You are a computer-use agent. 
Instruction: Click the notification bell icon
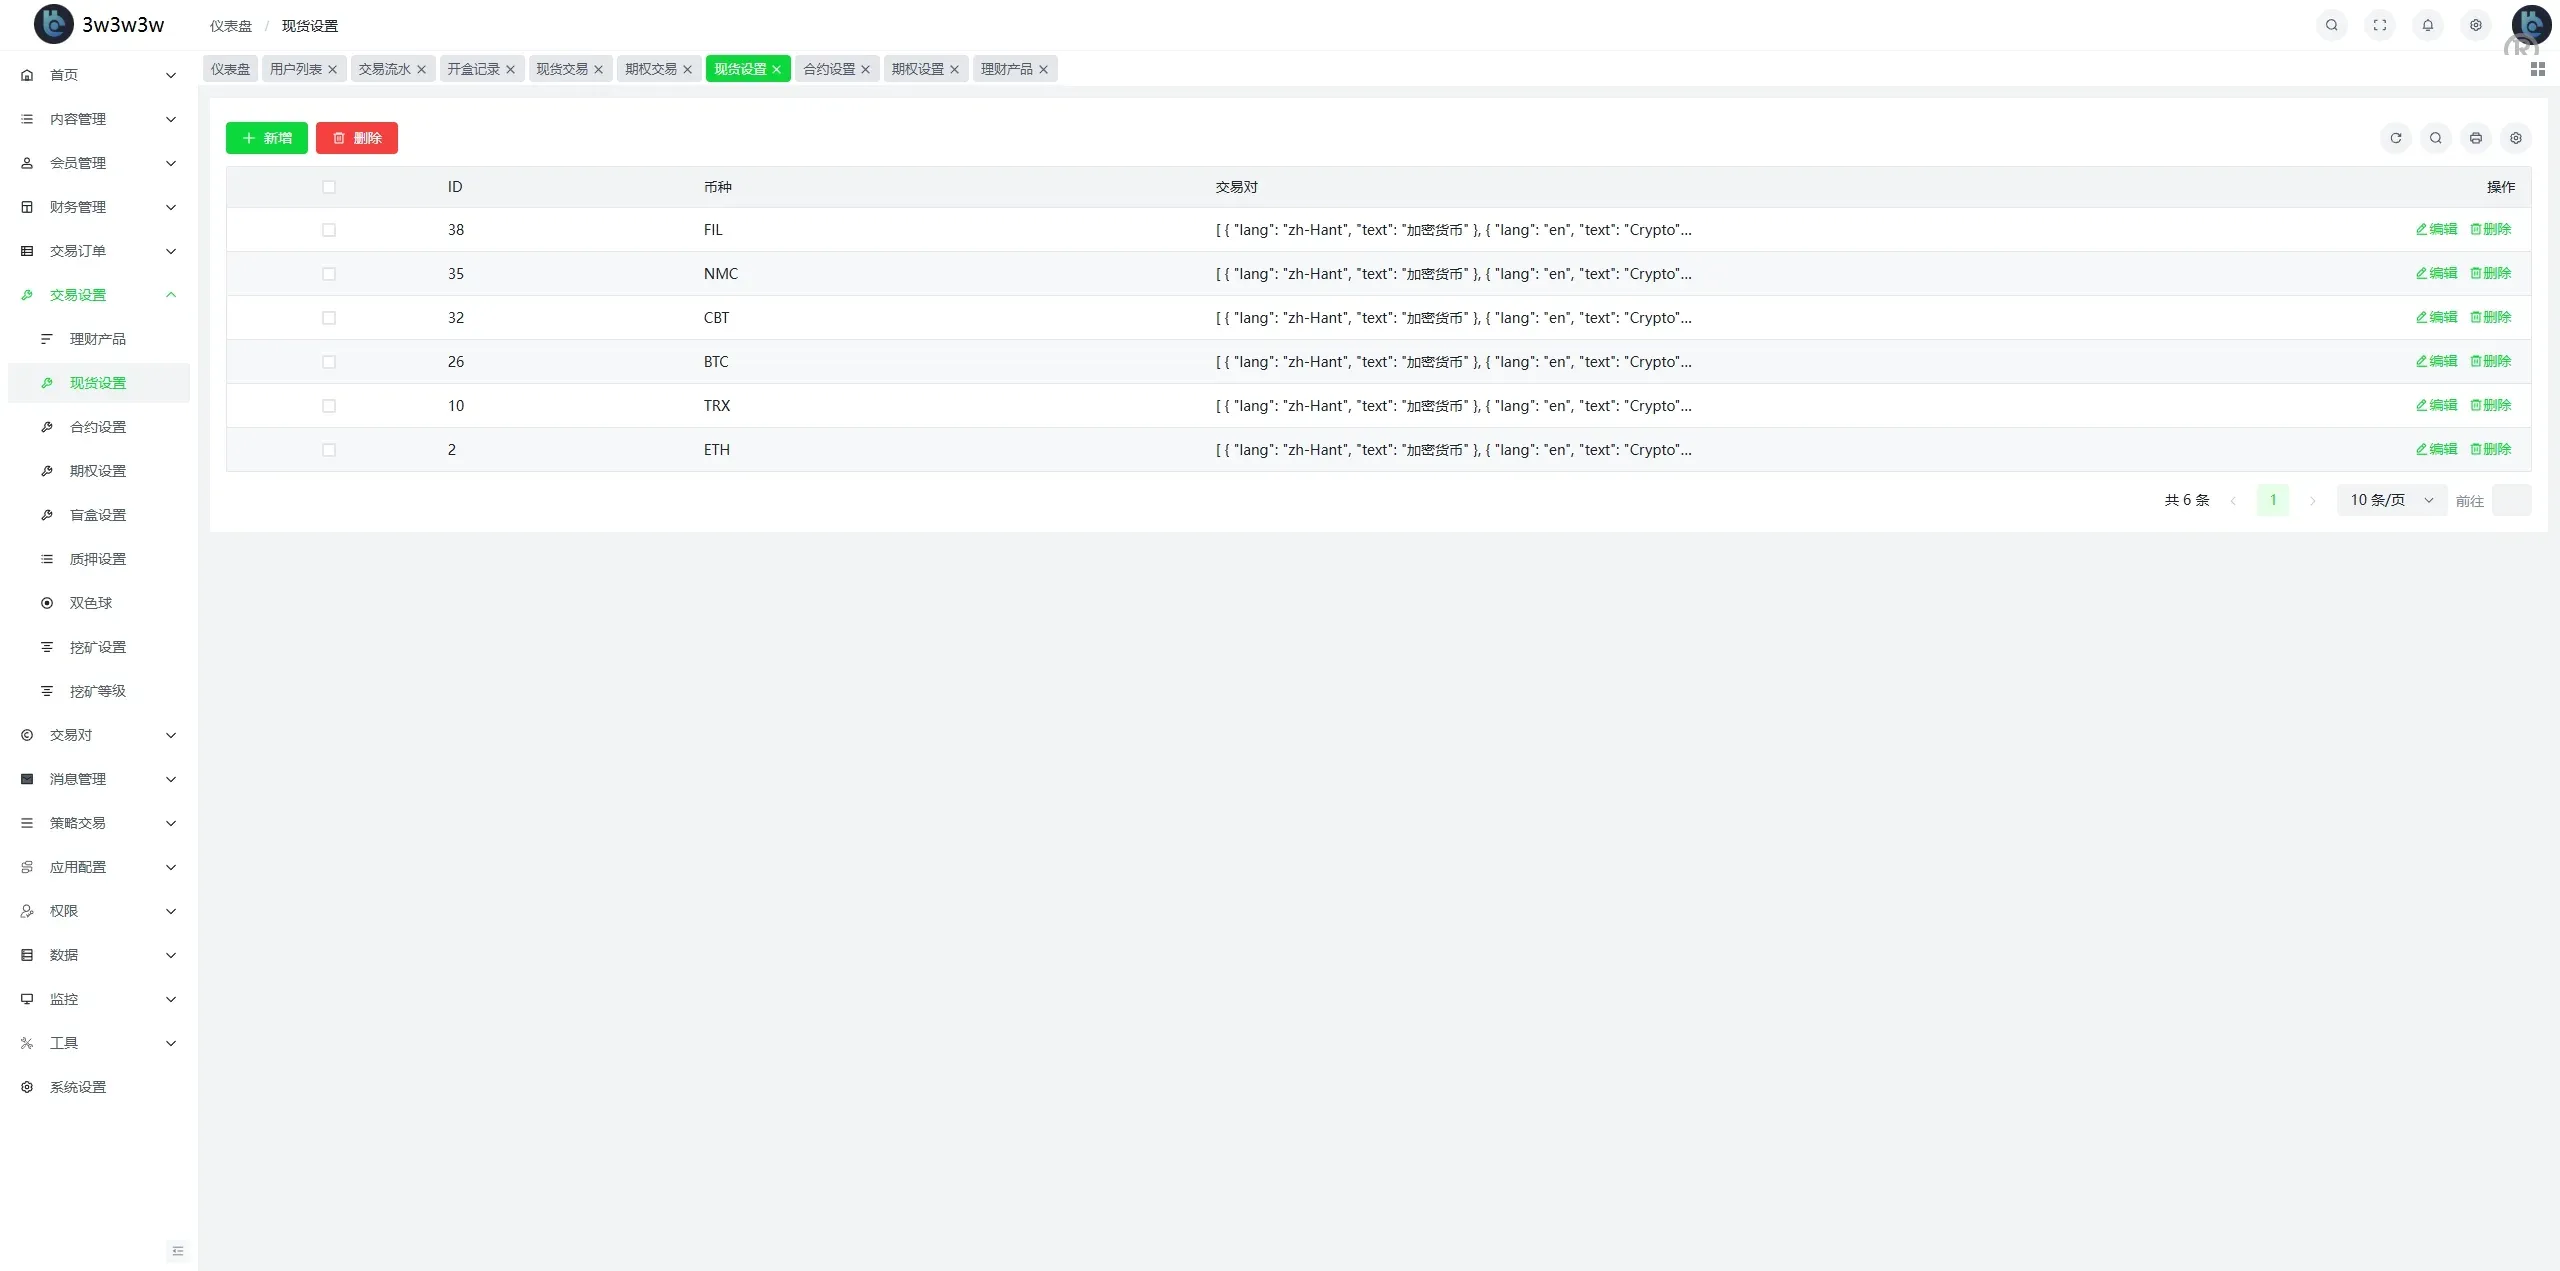(2427, 25)
